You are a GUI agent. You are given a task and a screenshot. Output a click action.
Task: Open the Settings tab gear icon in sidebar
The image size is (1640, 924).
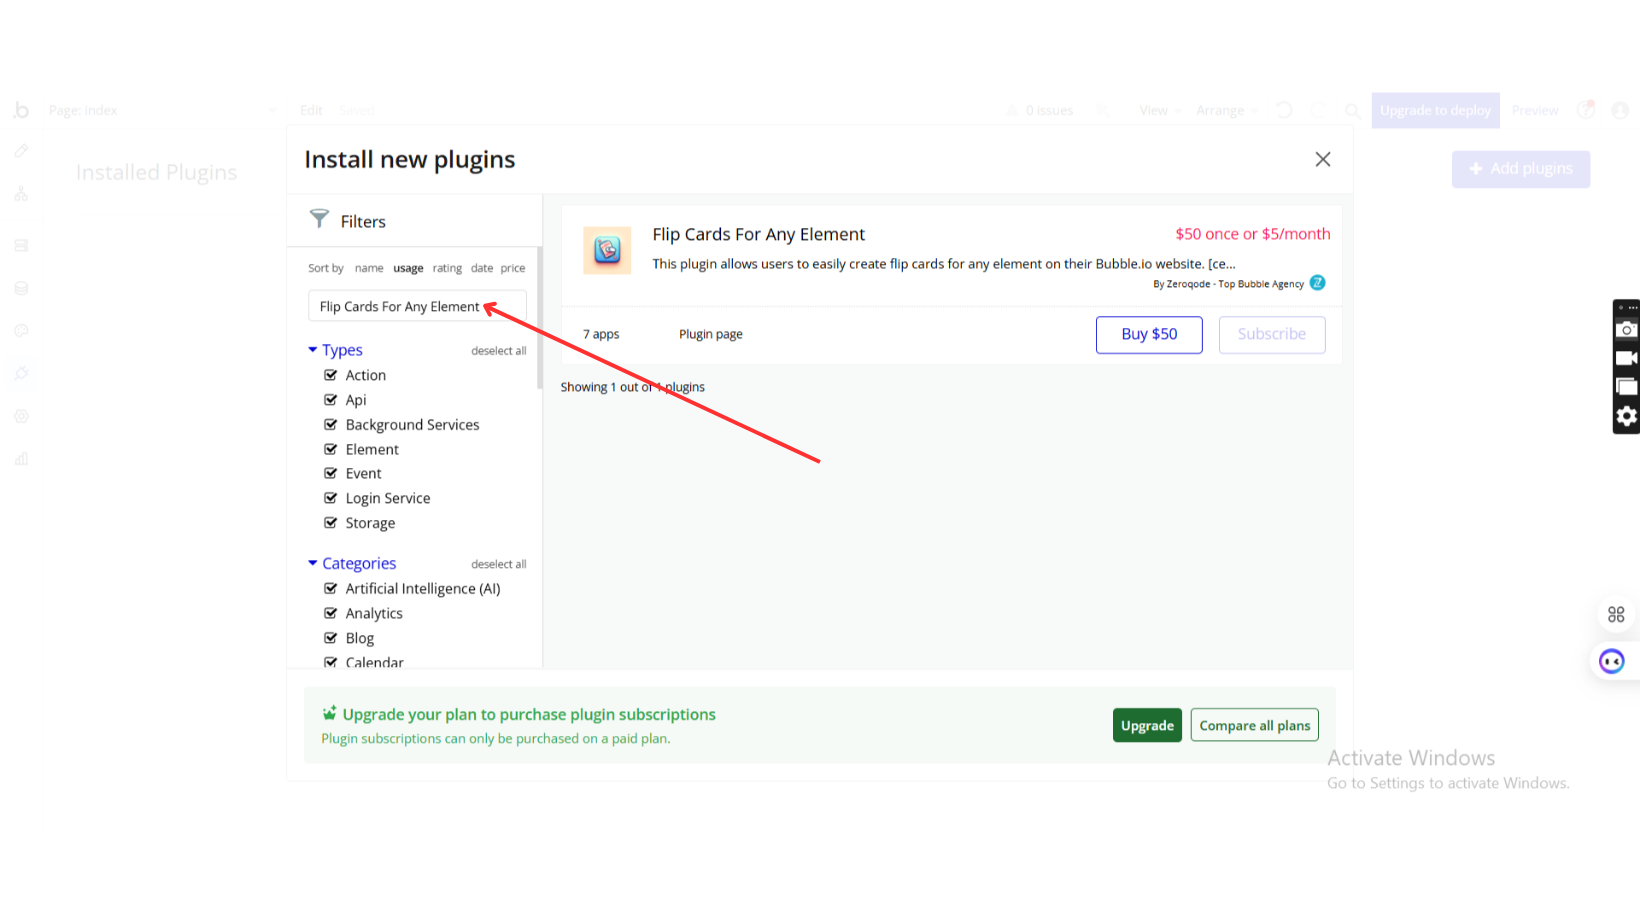click(21, 416)
